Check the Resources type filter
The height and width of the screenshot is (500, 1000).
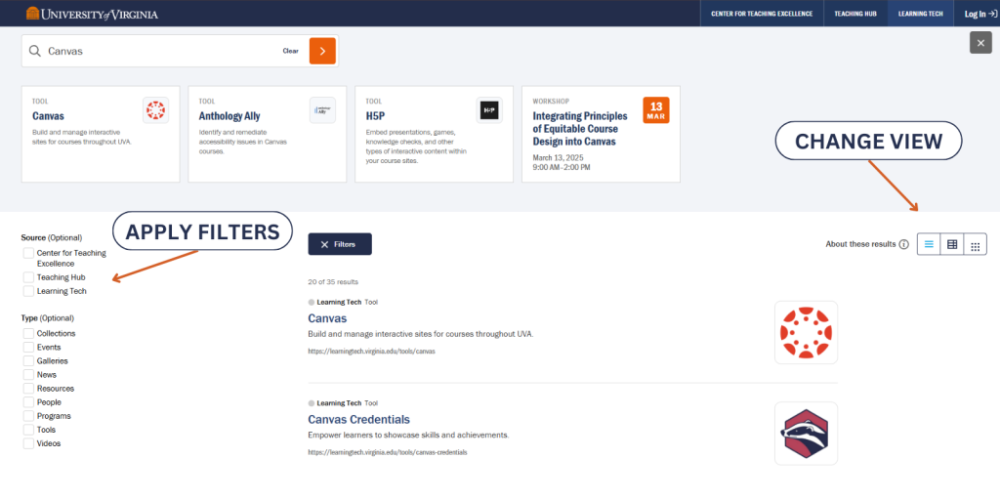pos(29,388)
